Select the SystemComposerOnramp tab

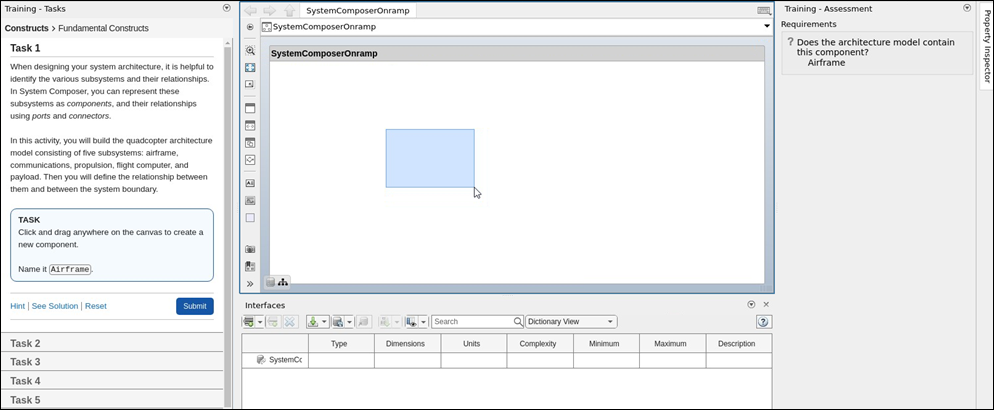358,11
